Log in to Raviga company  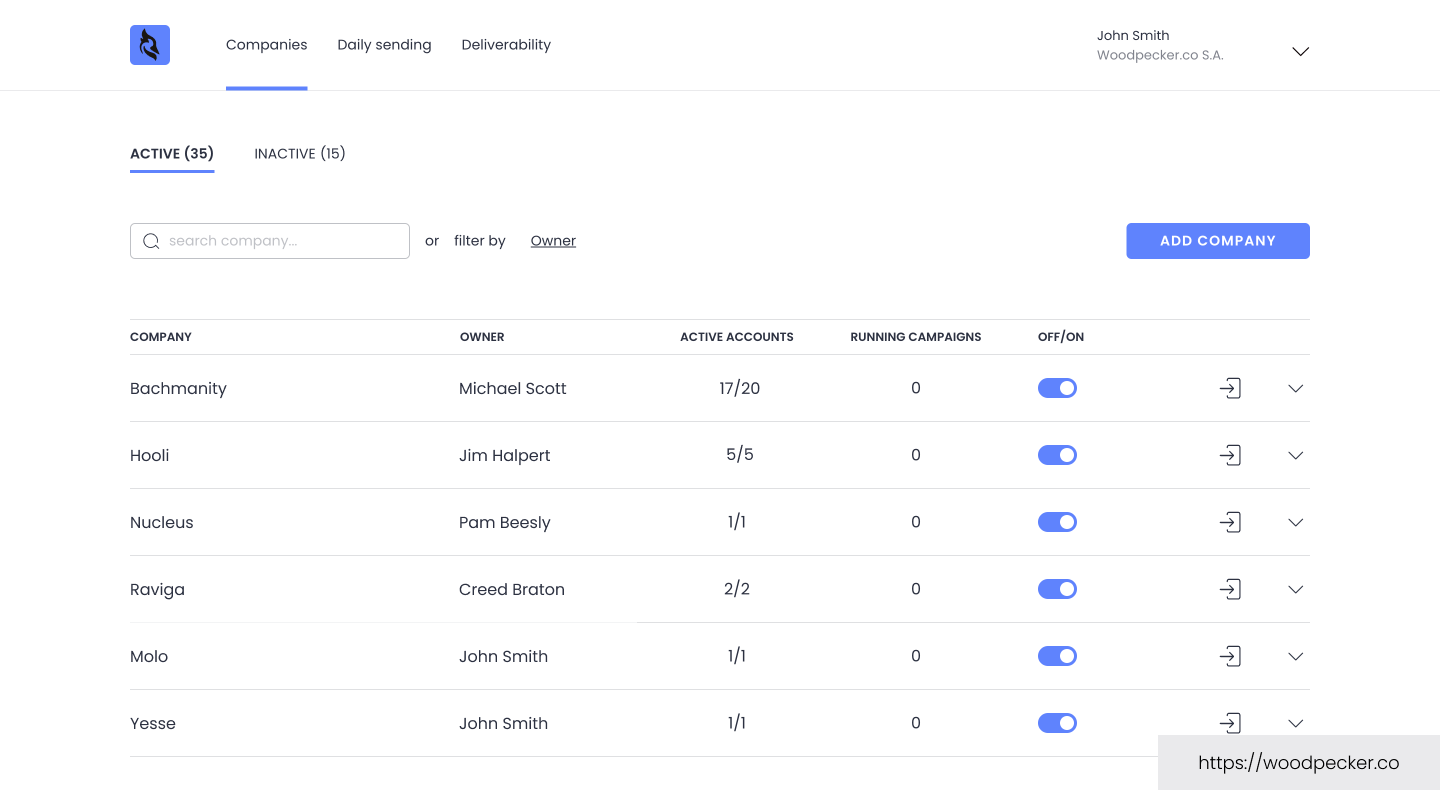1230,589
